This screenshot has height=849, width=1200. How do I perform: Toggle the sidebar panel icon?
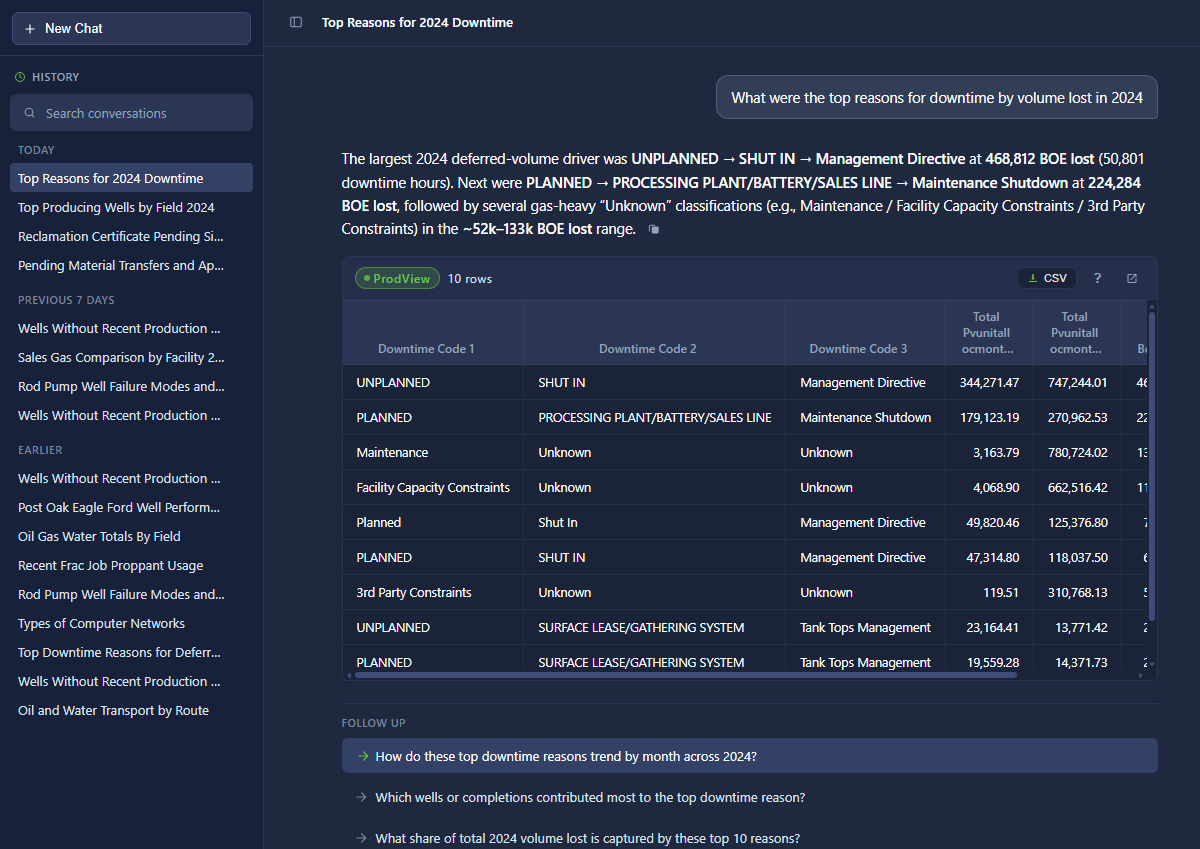tap(296, 22)
